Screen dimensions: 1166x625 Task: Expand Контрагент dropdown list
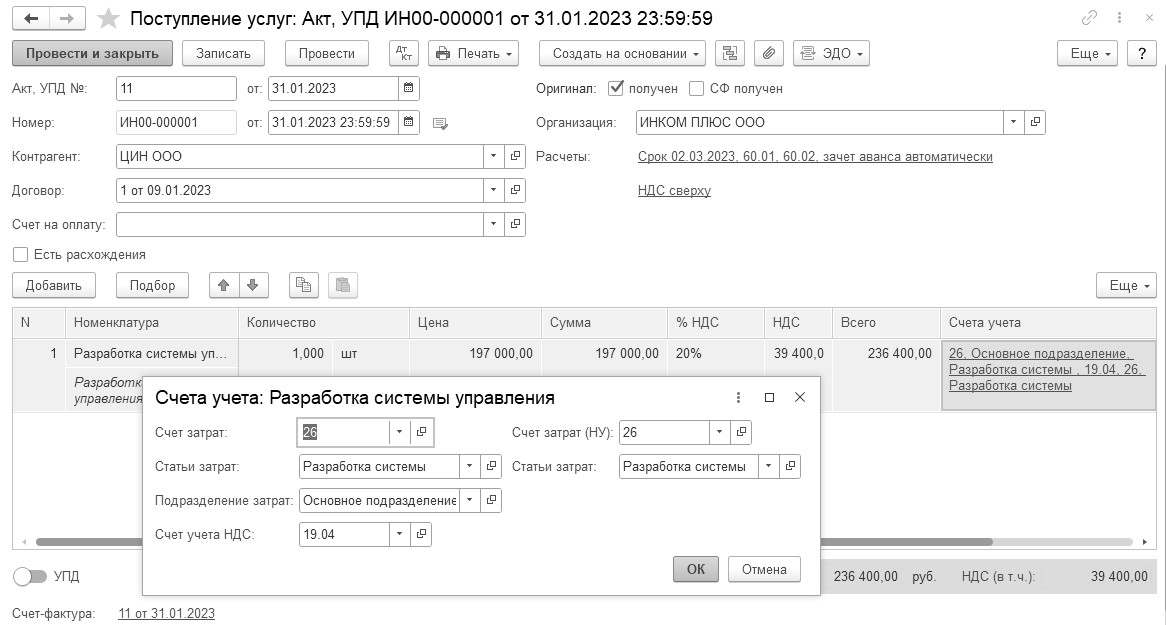494,156
